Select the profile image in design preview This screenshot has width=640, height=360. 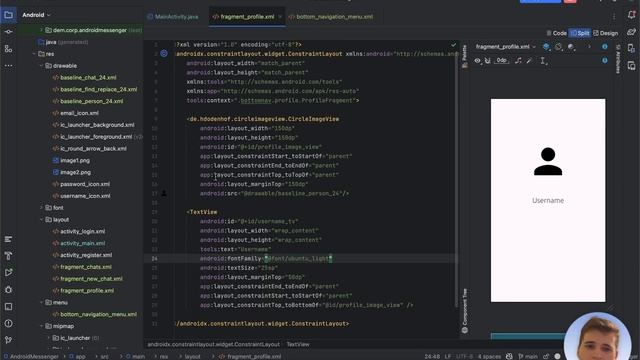point(548,161)
